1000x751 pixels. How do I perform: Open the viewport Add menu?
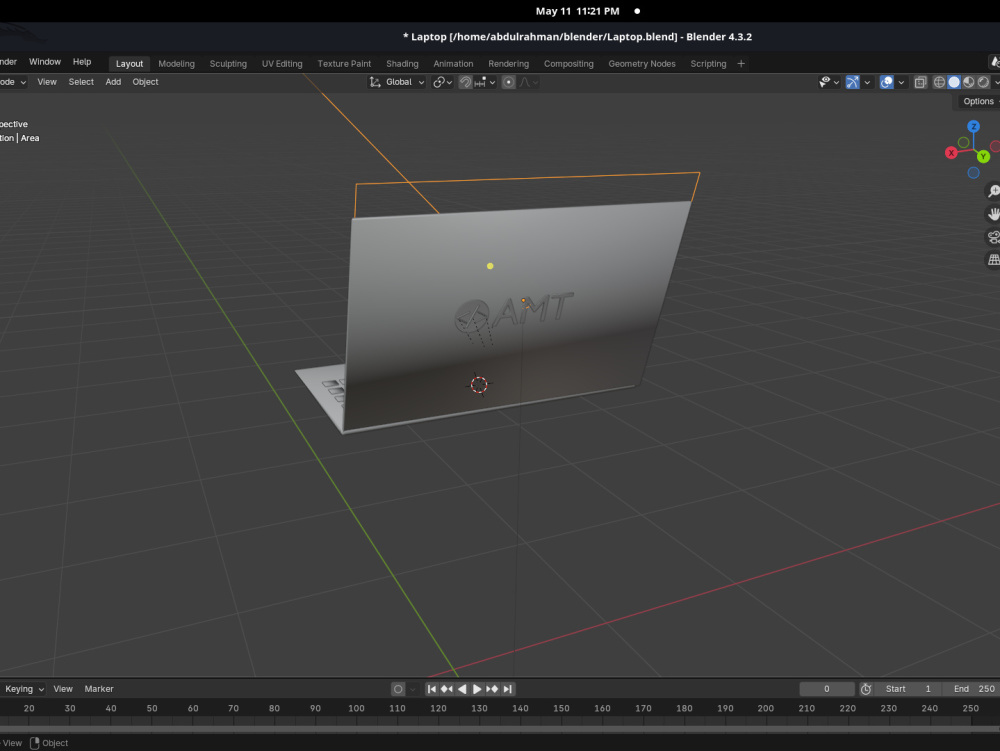(x=113, y=82)
